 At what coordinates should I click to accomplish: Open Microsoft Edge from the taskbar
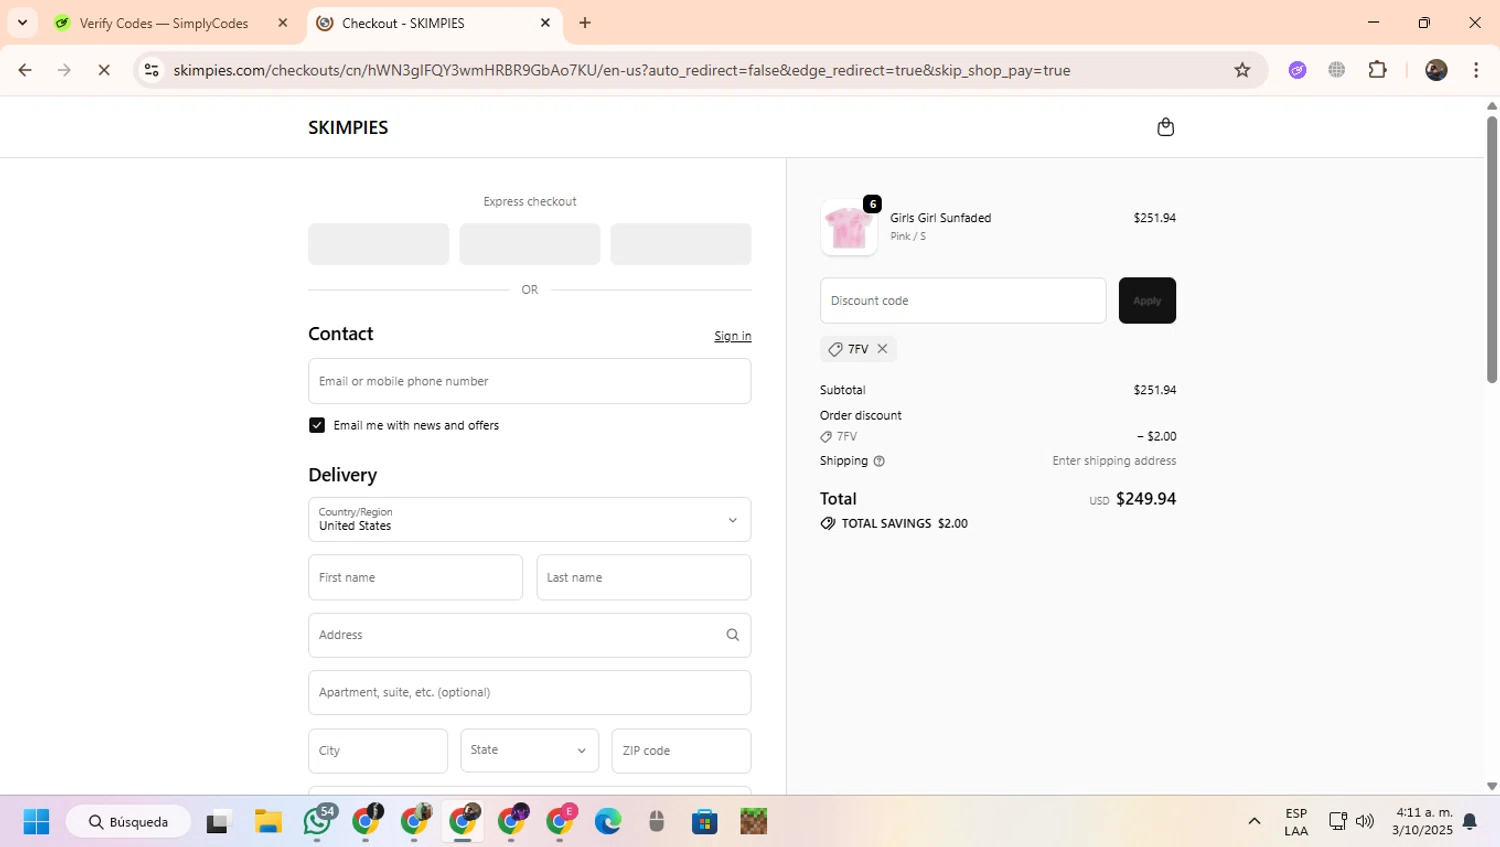point(608,822)
